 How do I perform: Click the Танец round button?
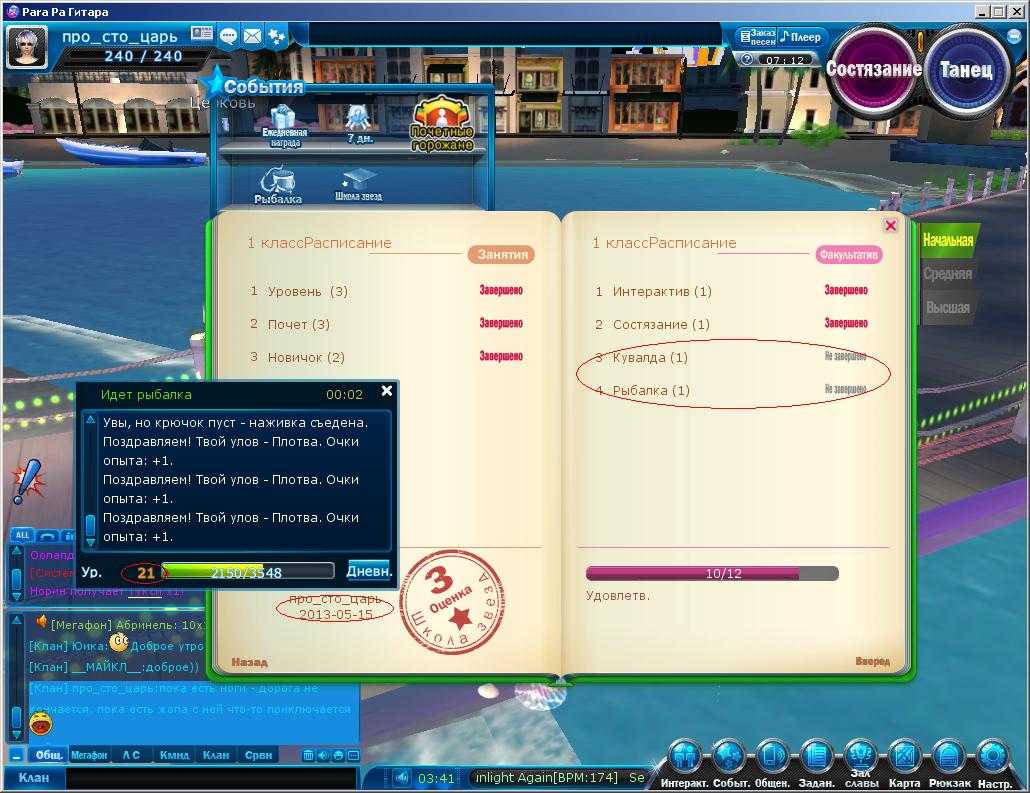[966, 70]
